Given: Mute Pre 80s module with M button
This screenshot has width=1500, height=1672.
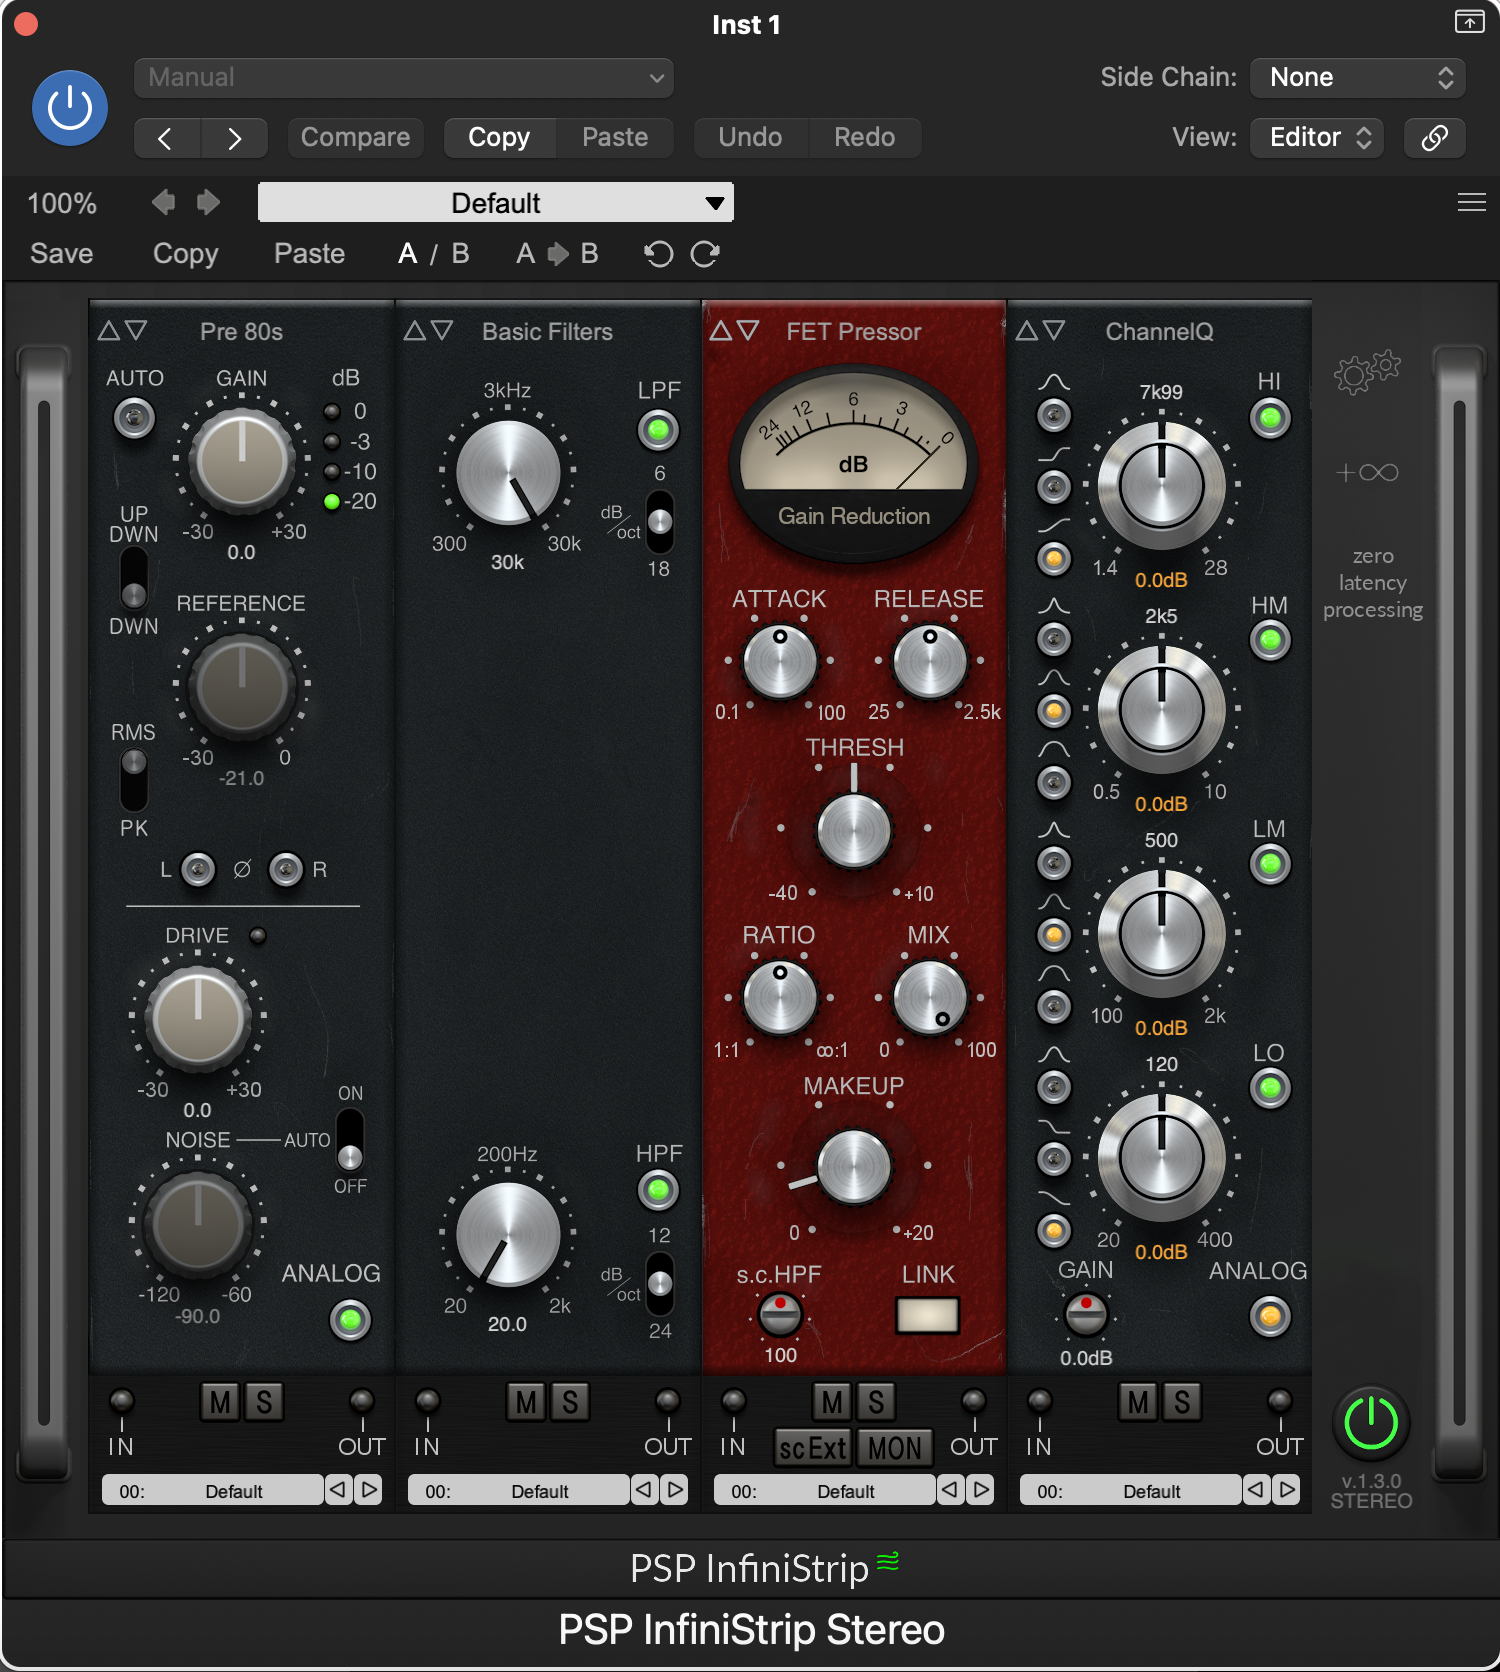Looking at the screenshot, I should pos(220,1403).
